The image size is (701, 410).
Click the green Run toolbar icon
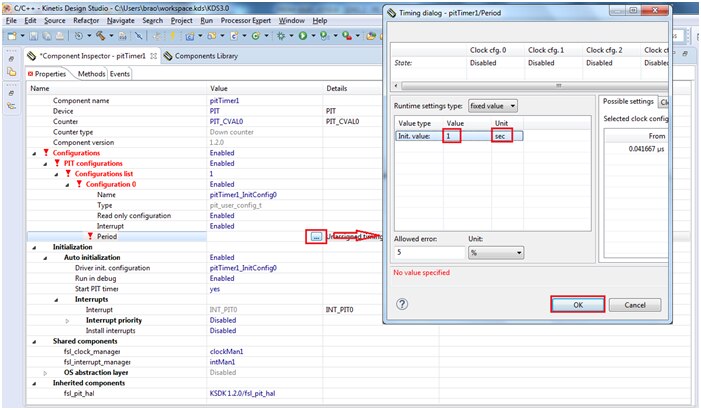(x=302, y=35)
